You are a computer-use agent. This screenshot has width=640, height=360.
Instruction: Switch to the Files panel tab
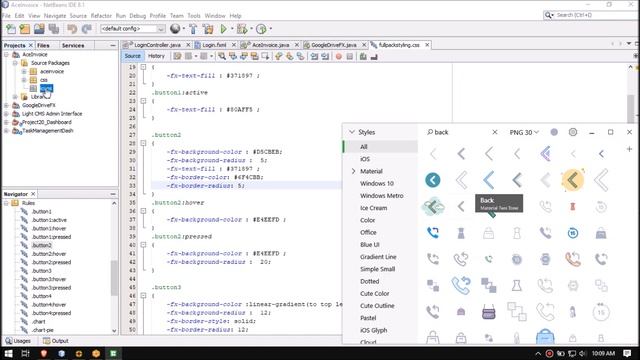coord(43,45)
